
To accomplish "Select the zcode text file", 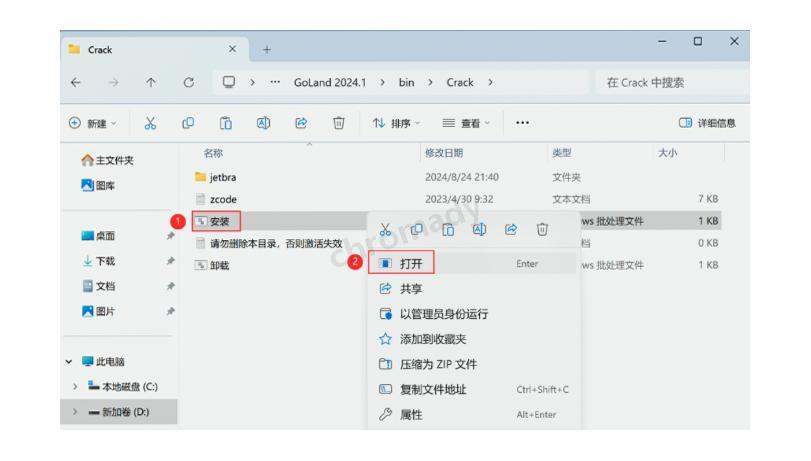I will click(216, 199).
